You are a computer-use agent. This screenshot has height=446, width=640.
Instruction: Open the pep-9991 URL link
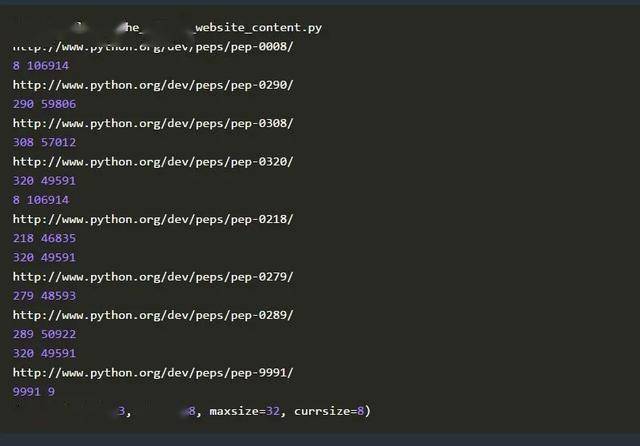[152, 372]
